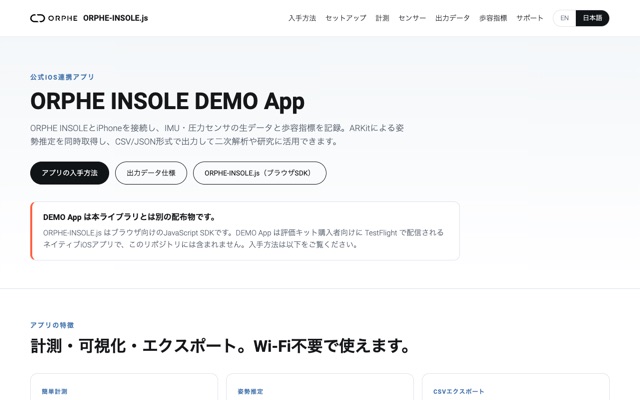Click the アプリの入手方法 button
Screen dimensions: 640x400
(x=69, y=173)
